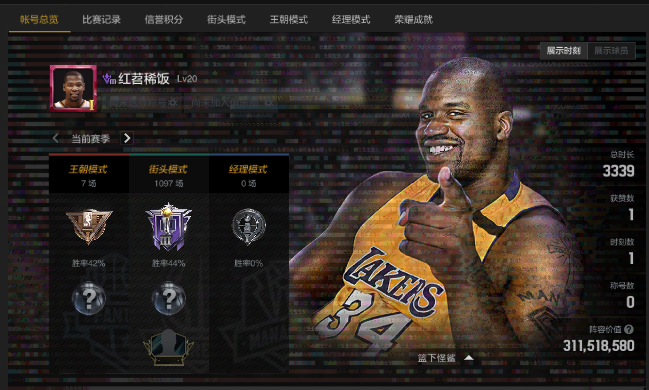Open the 经理模式 tab in top navigation
The height and width of the screenshot is (390, 649).
[x=351, y=19]
